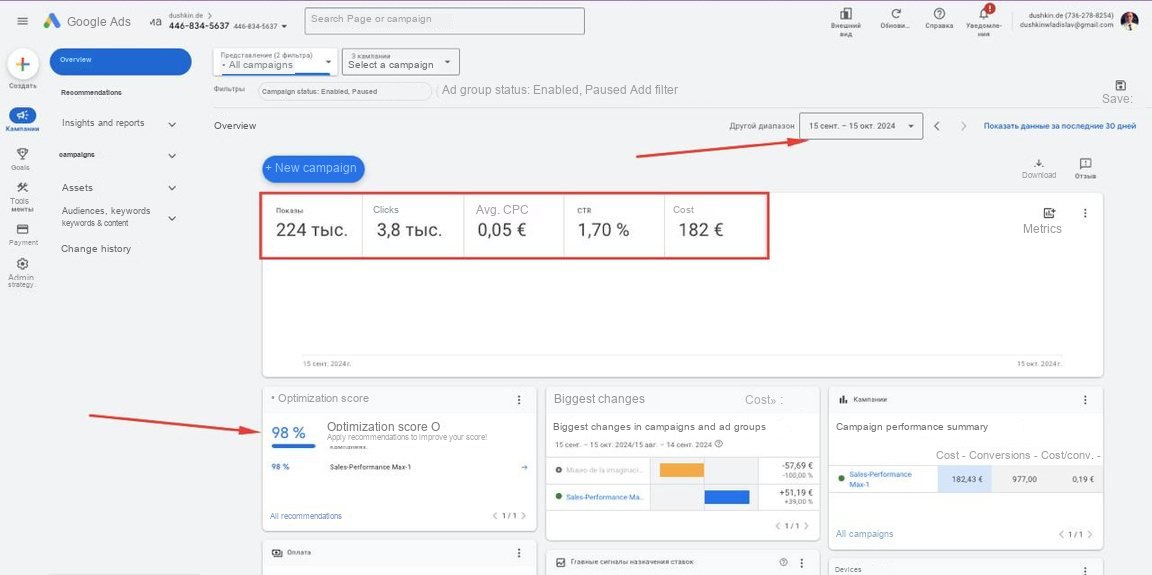
Task: Click the refresh icon in header
Action: [x=896, y=14]
